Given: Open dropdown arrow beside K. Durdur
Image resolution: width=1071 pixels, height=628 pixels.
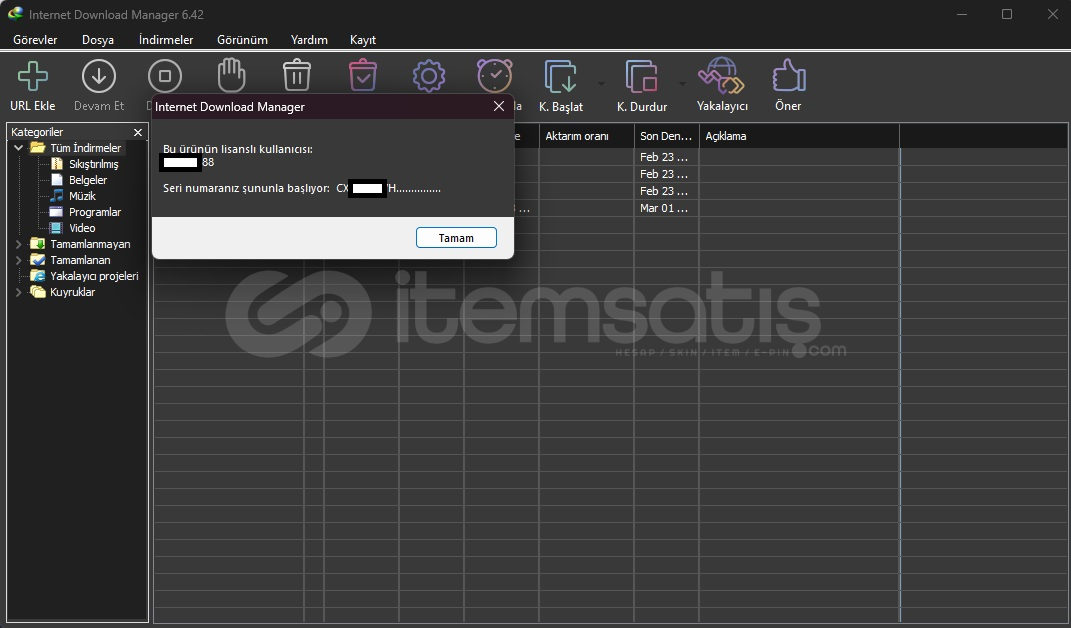Looking at the screenshot, I should coord(682,84).
